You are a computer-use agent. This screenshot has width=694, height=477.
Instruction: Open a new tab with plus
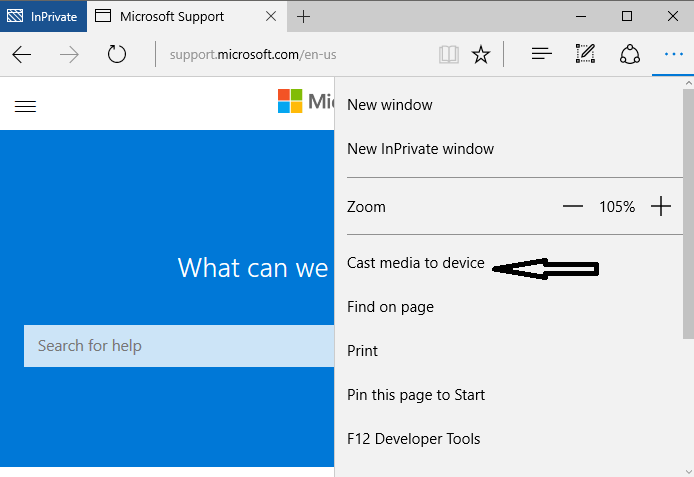pyautogui.click(x=304, y=16)
